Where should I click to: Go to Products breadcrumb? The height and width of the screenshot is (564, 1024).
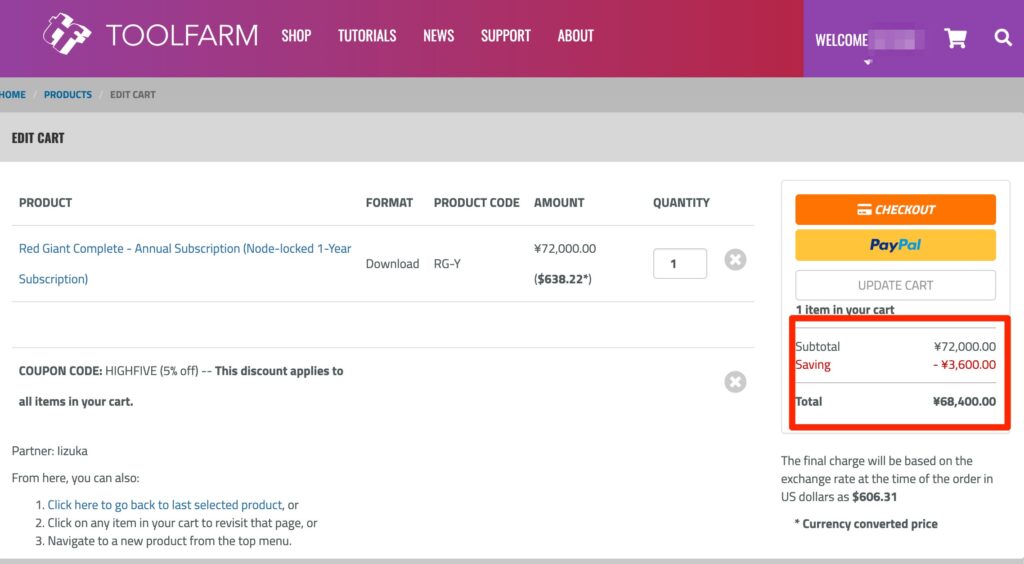[68, 95]
